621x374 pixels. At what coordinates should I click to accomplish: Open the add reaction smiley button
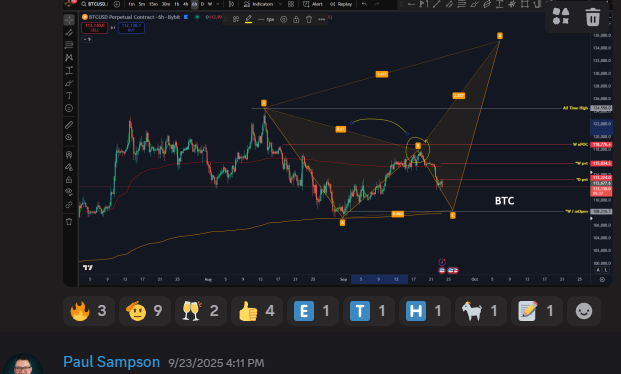[584, 311]
